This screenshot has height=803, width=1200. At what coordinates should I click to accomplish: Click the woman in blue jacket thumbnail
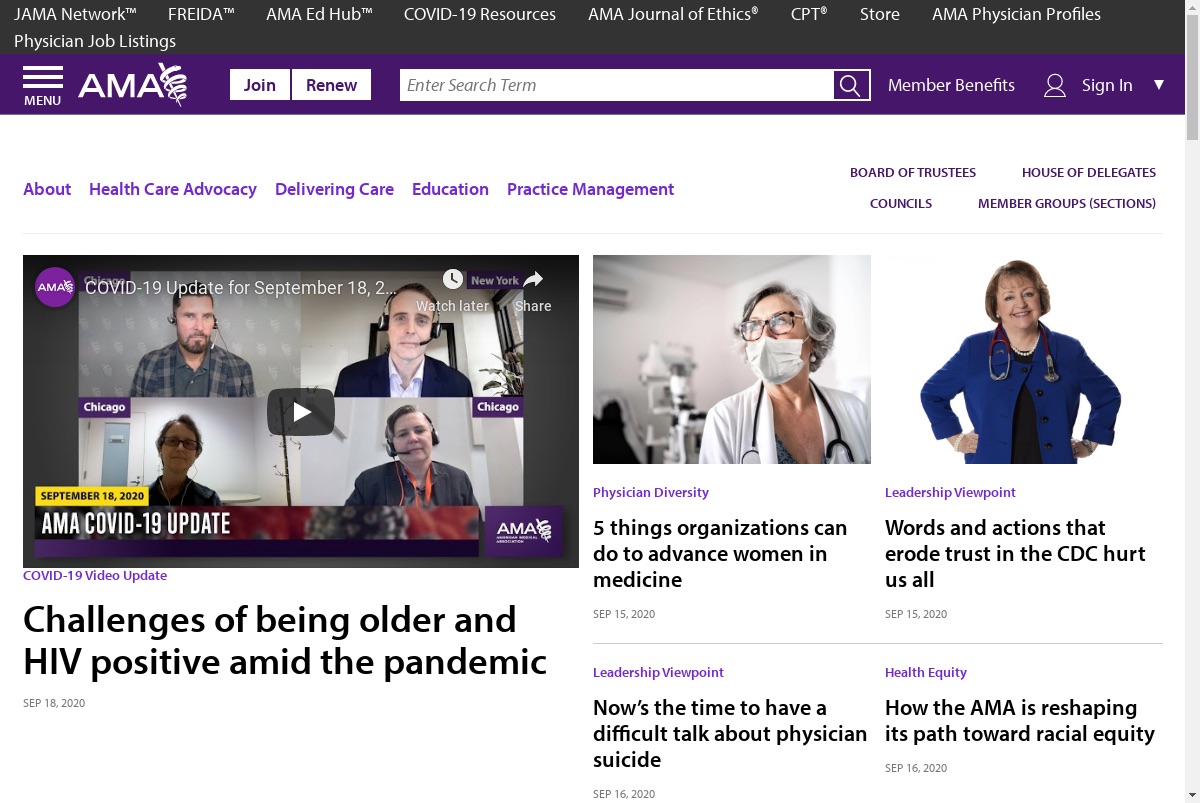click(1023, 359)
